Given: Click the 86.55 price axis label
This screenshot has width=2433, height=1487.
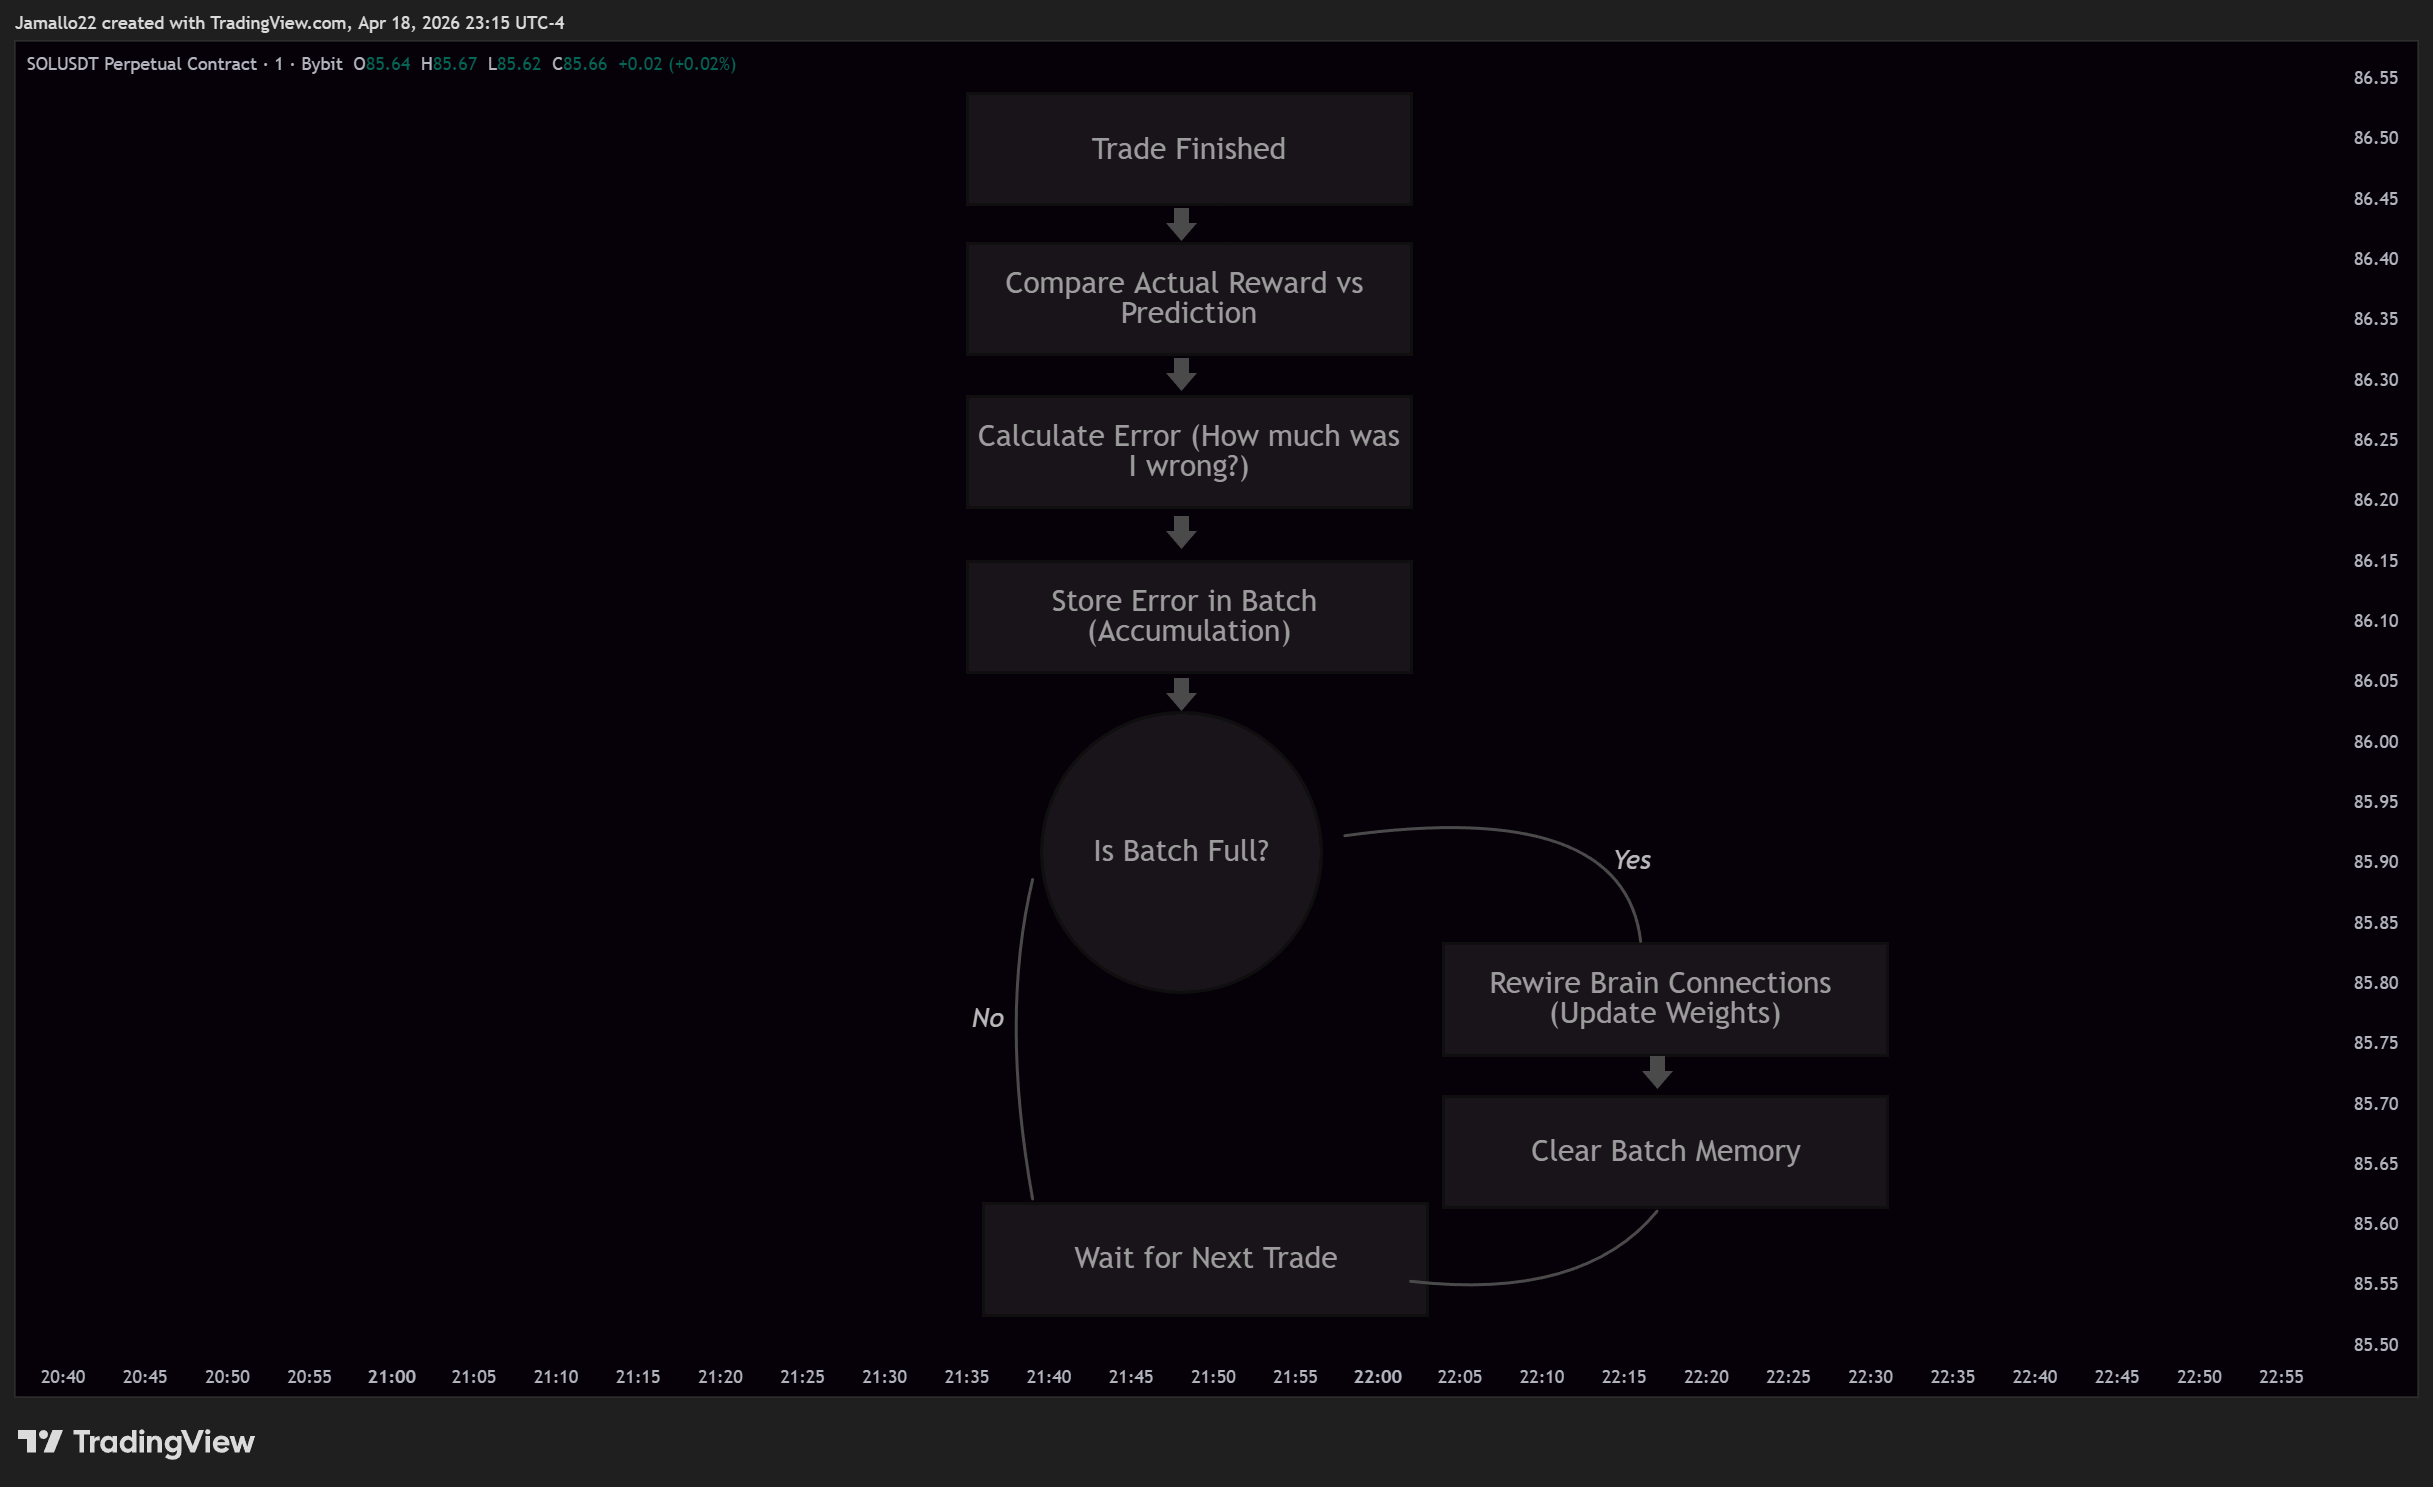Looking at the screenshot, I should [x=2375, y=78].
